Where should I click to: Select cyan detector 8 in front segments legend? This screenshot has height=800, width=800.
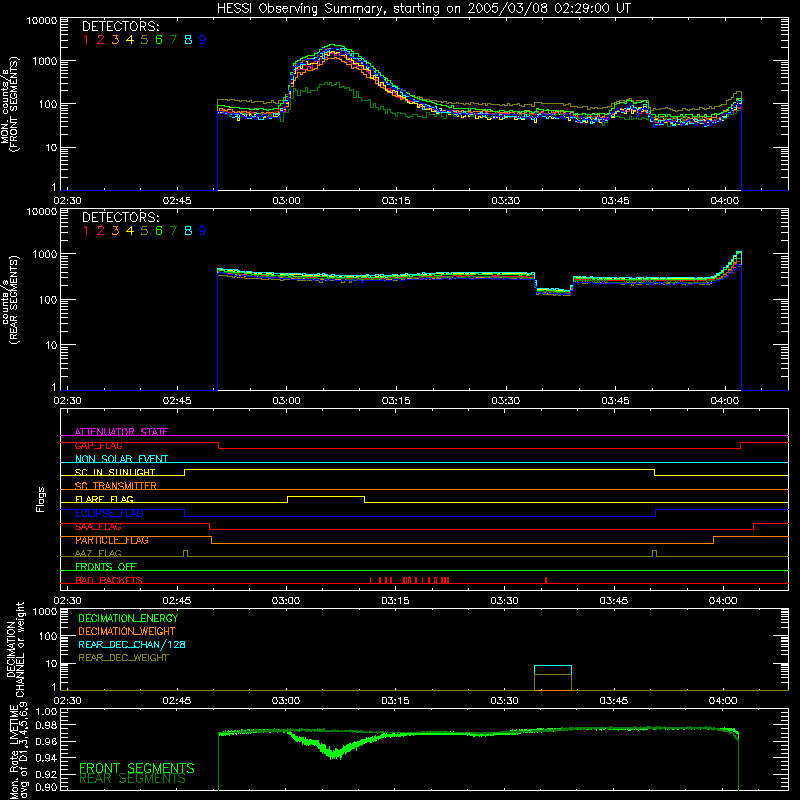click(188, 40)
